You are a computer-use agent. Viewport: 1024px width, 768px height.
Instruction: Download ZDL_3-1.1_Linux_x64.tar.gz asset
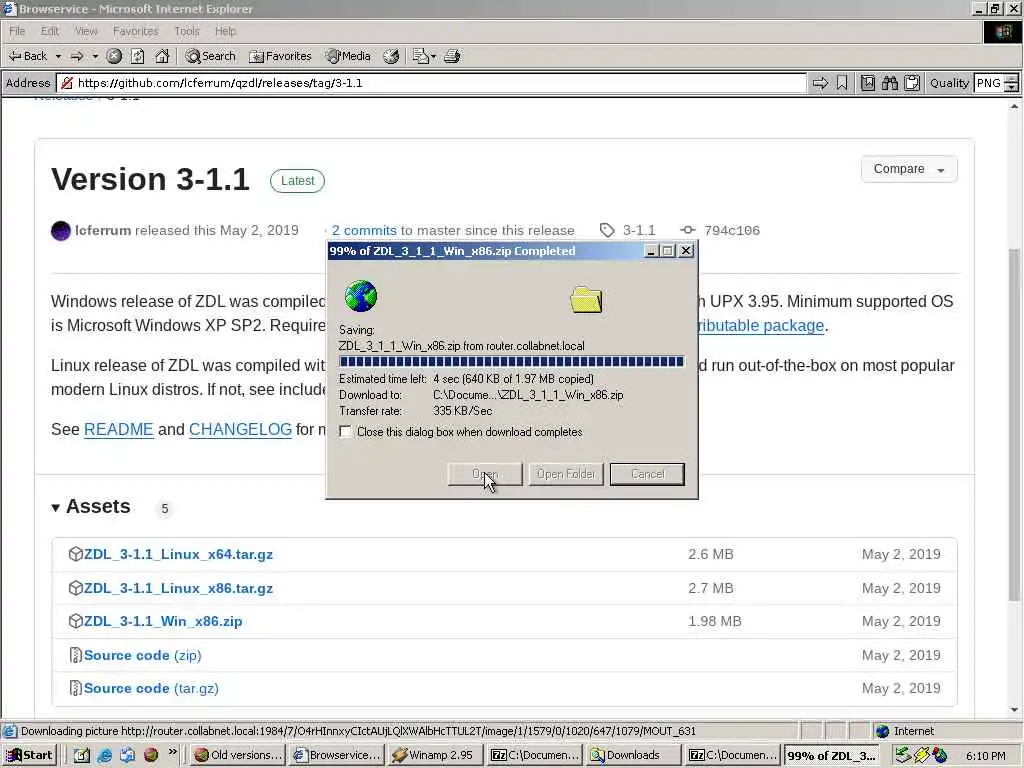click(x=178, y=554)
